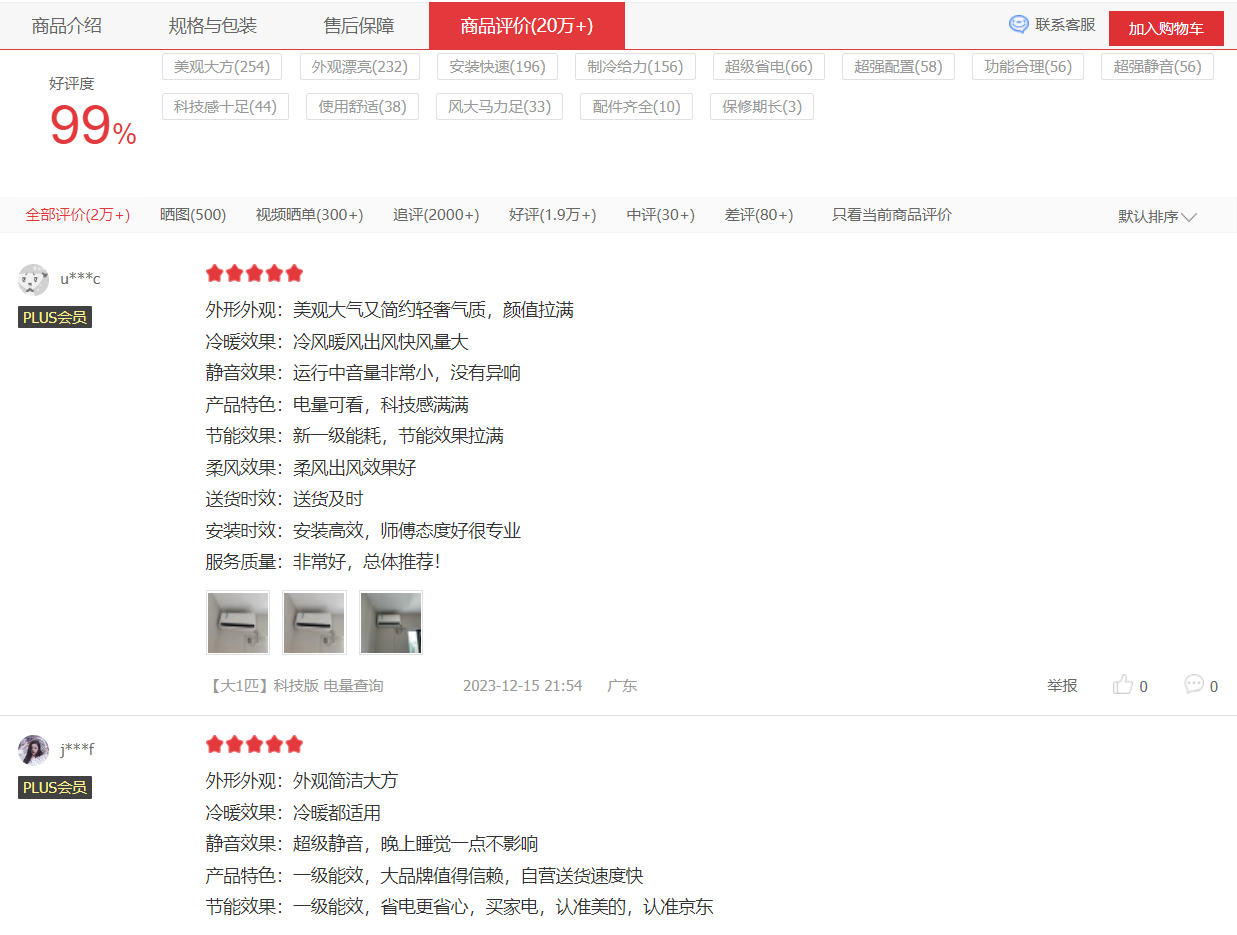
Task: Select the 超强配置(58) tag
Action: point(898,67)
